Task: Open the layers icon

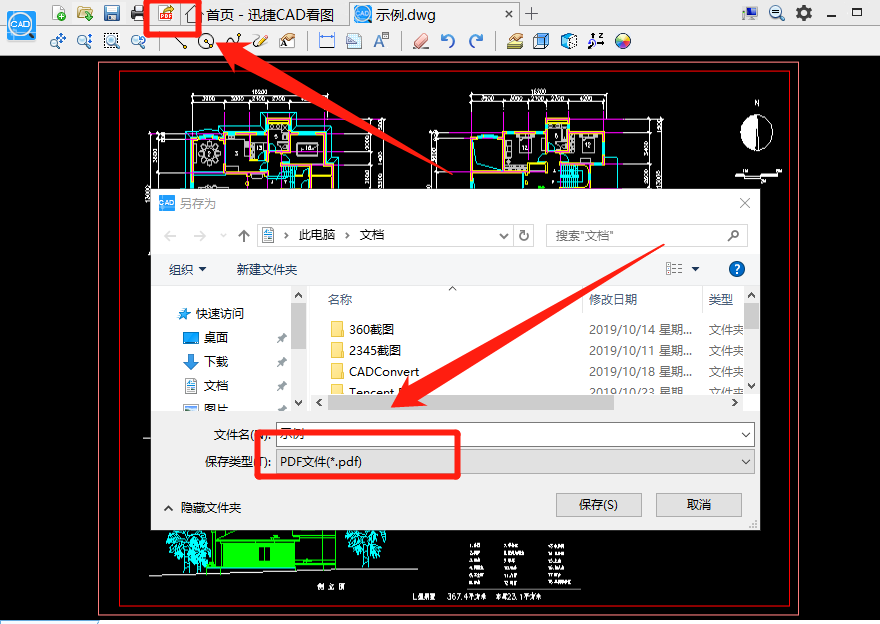Action: tap(515, 41)
